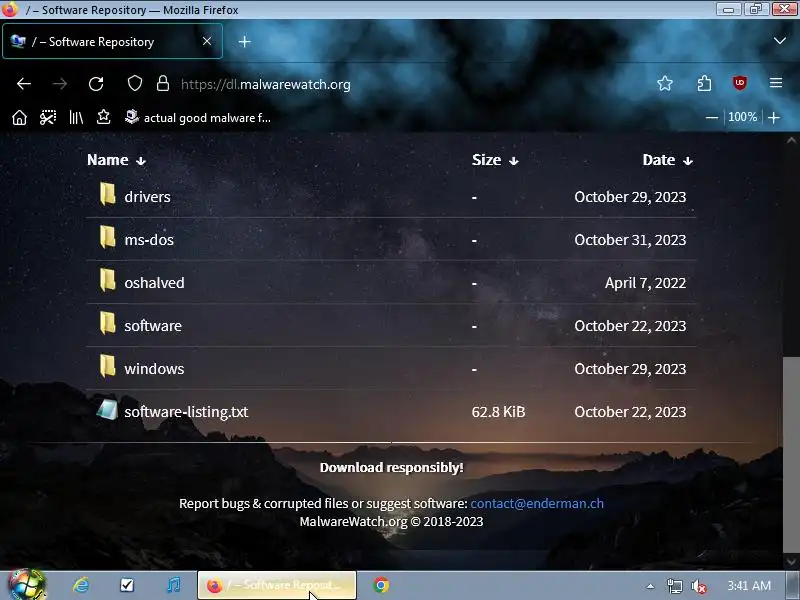This screenshot has width=800, height=600.
Task: Zoom in with plus button
Action: (774, 118)
